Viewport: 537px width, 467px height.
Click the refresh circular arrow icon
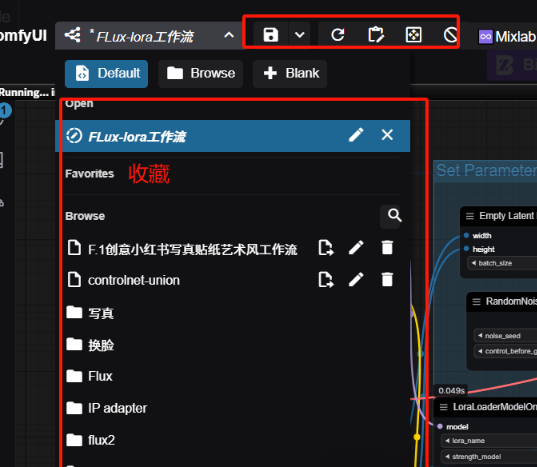point(338,35)
